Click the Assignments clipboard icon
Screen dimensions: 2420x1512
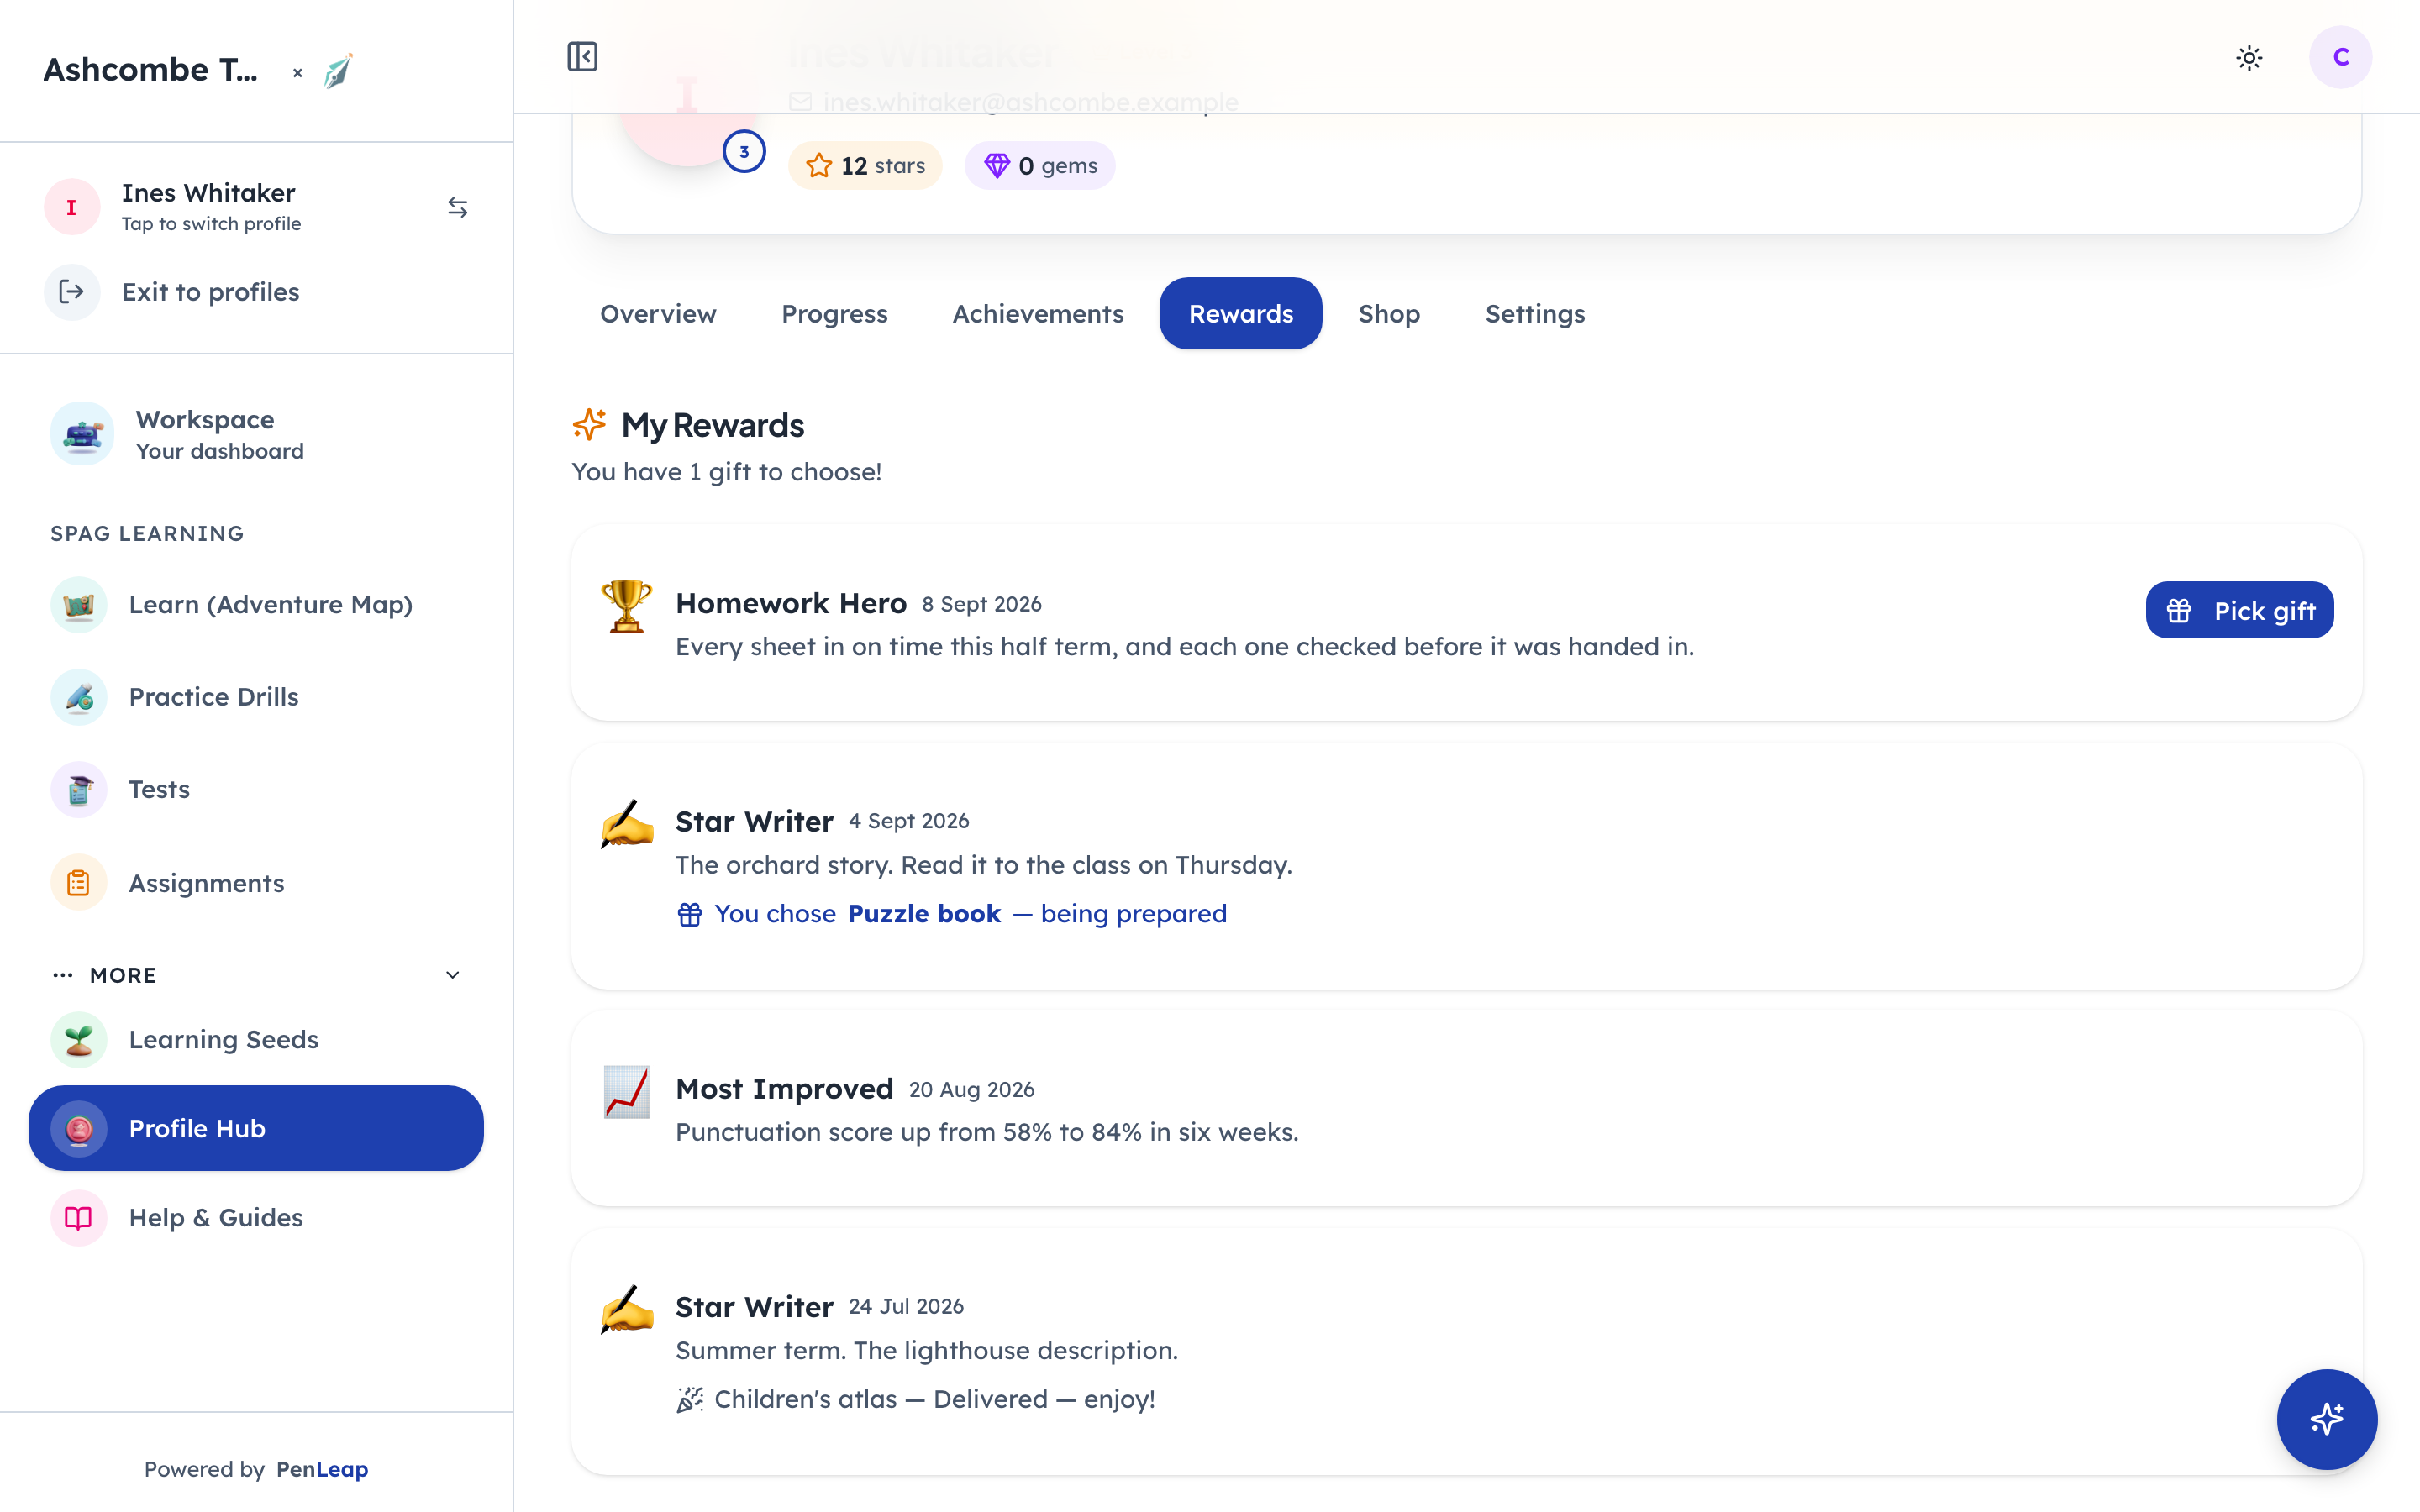pyautogui.click(x=79, y=883)
